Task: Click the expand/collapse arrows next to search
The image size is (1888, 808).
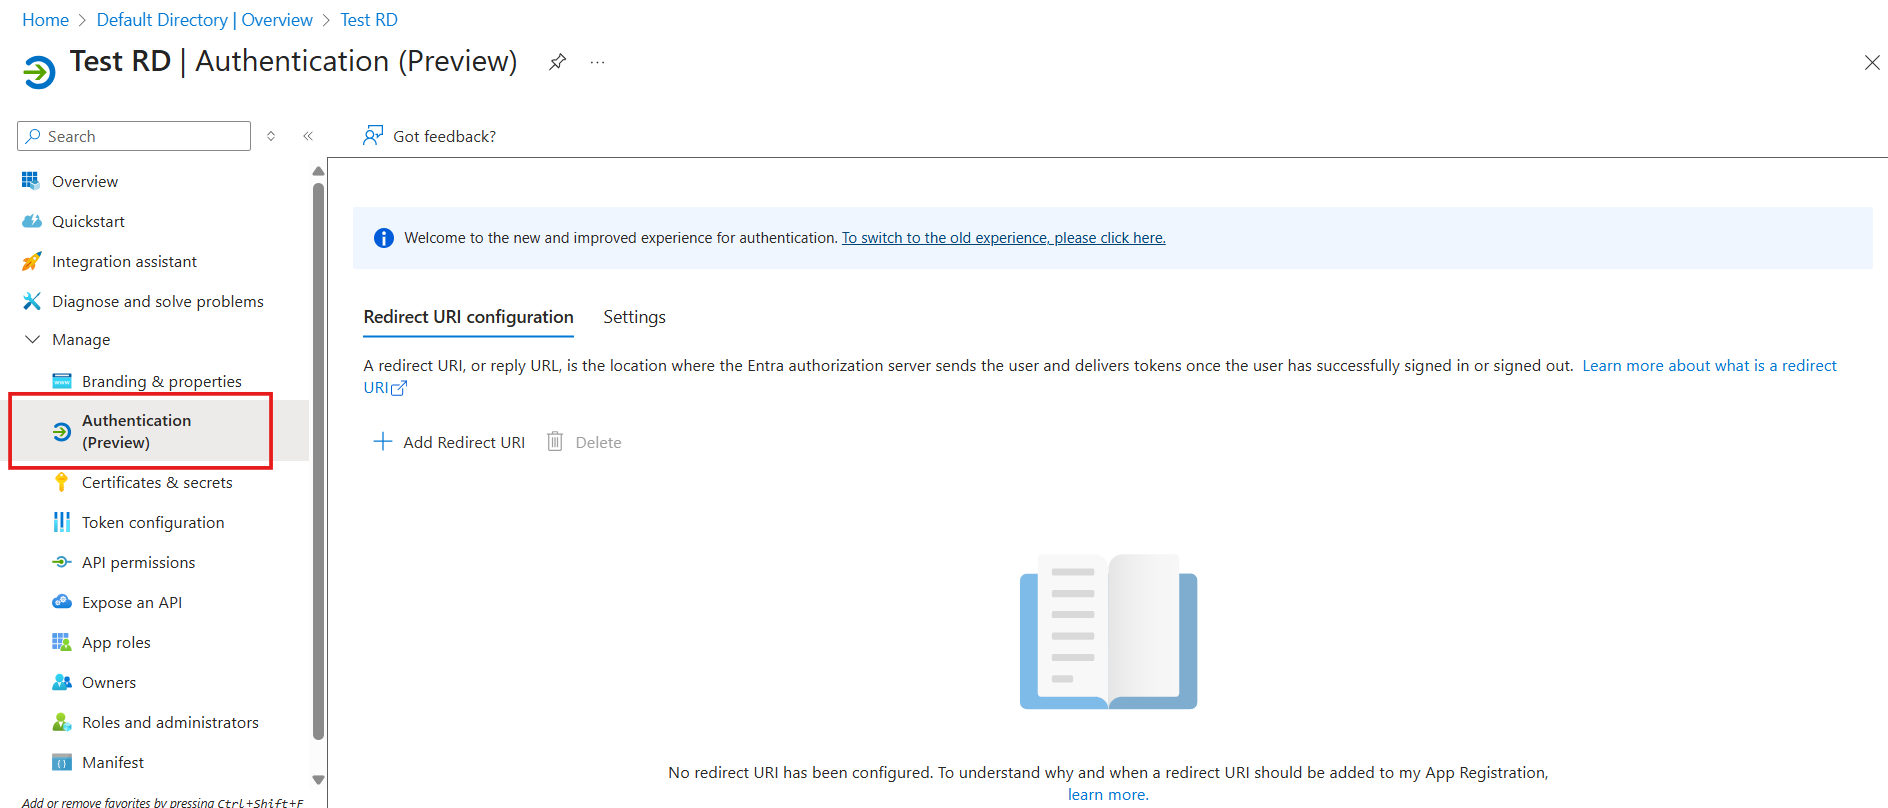Action: tap(271, 136)
